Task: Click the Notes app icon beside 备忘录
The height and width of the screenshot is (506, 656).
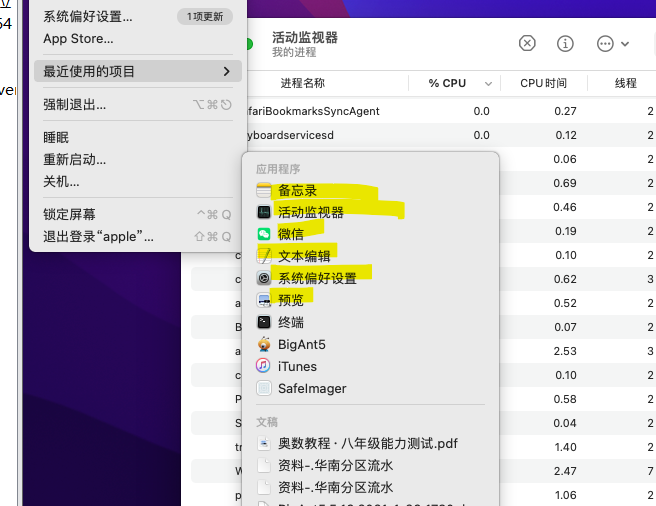Action: 264,190
